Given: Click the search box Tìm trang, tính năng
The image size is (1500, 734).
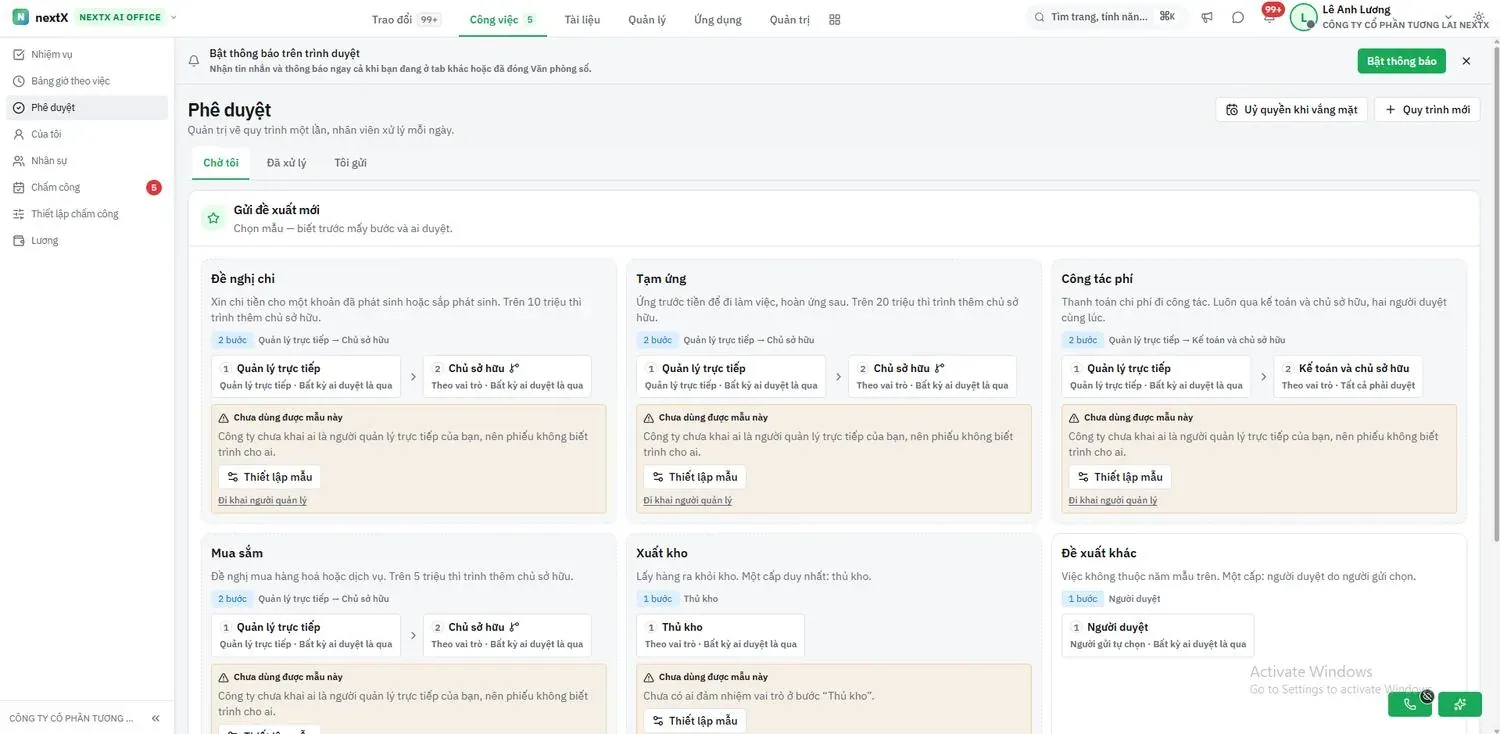Looking at the screenshot, I should click(x=1106, y=17).
